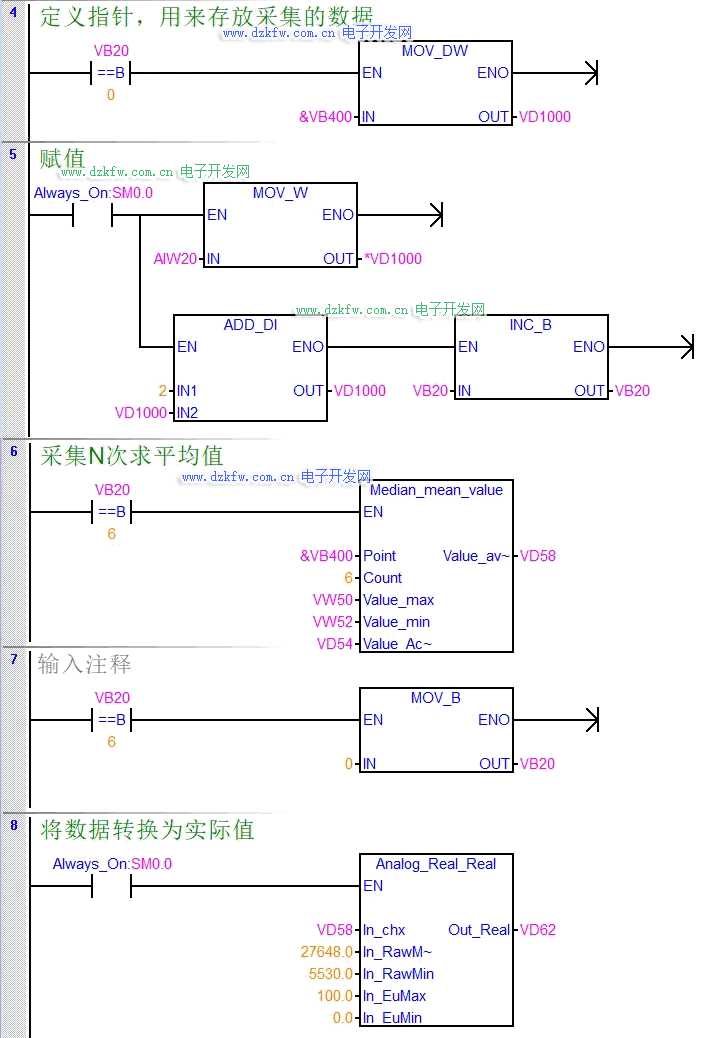This screenshot has width=706, height=1038.
Task: Select the AIW20 input operand
Action: coord(176,259)
